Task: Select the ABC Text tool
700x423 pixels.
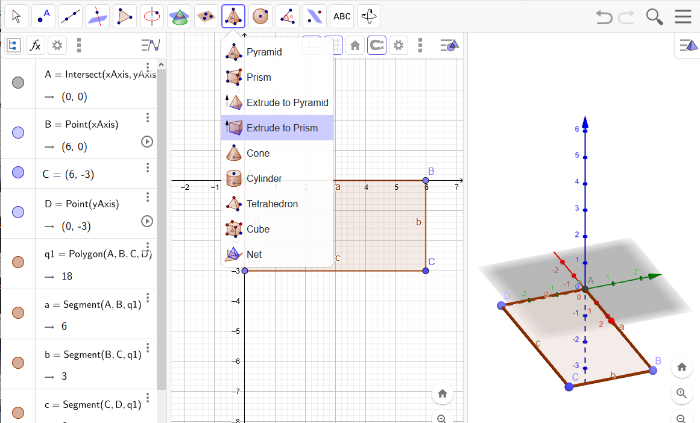Action: [342, 17]
